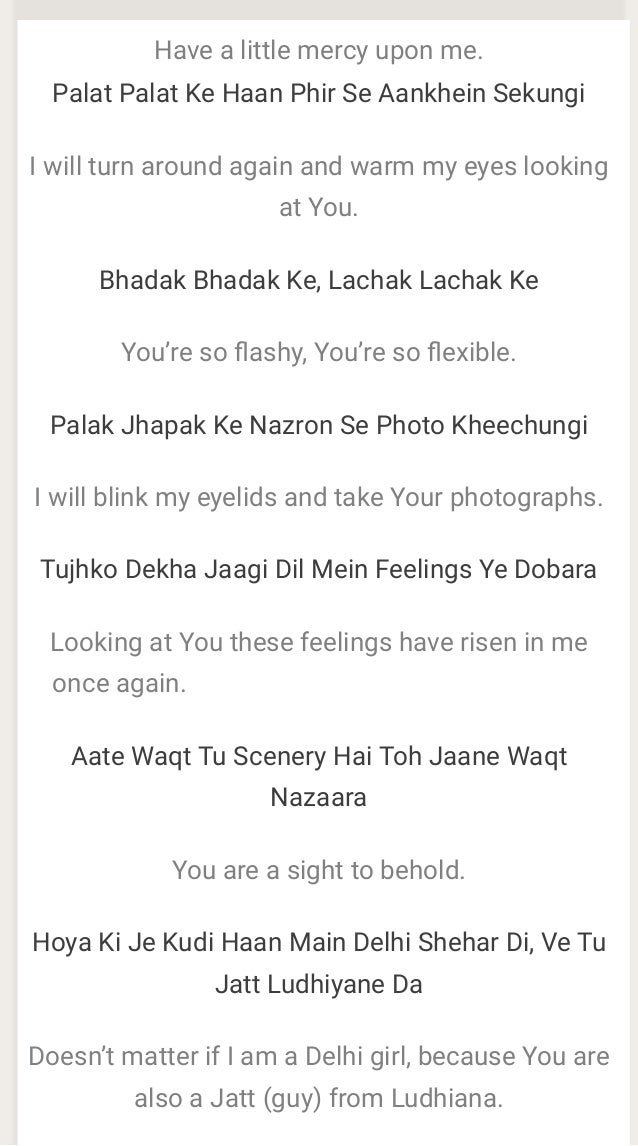Screen dimensions: 638x1146
Task: Click 'also a Jatt (guy) from Ludhiana.'
Action: pos(319,1098)
